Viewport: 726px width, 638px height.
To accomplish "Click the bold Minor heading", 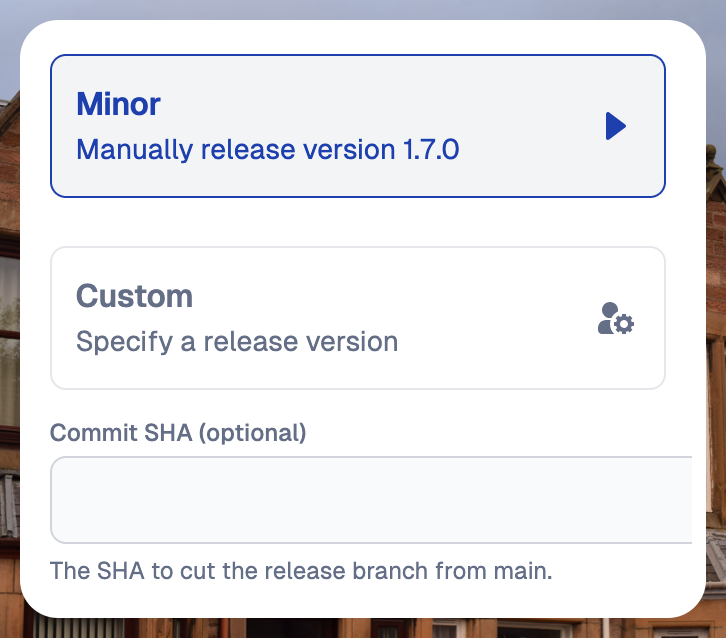I will point(118,104).
